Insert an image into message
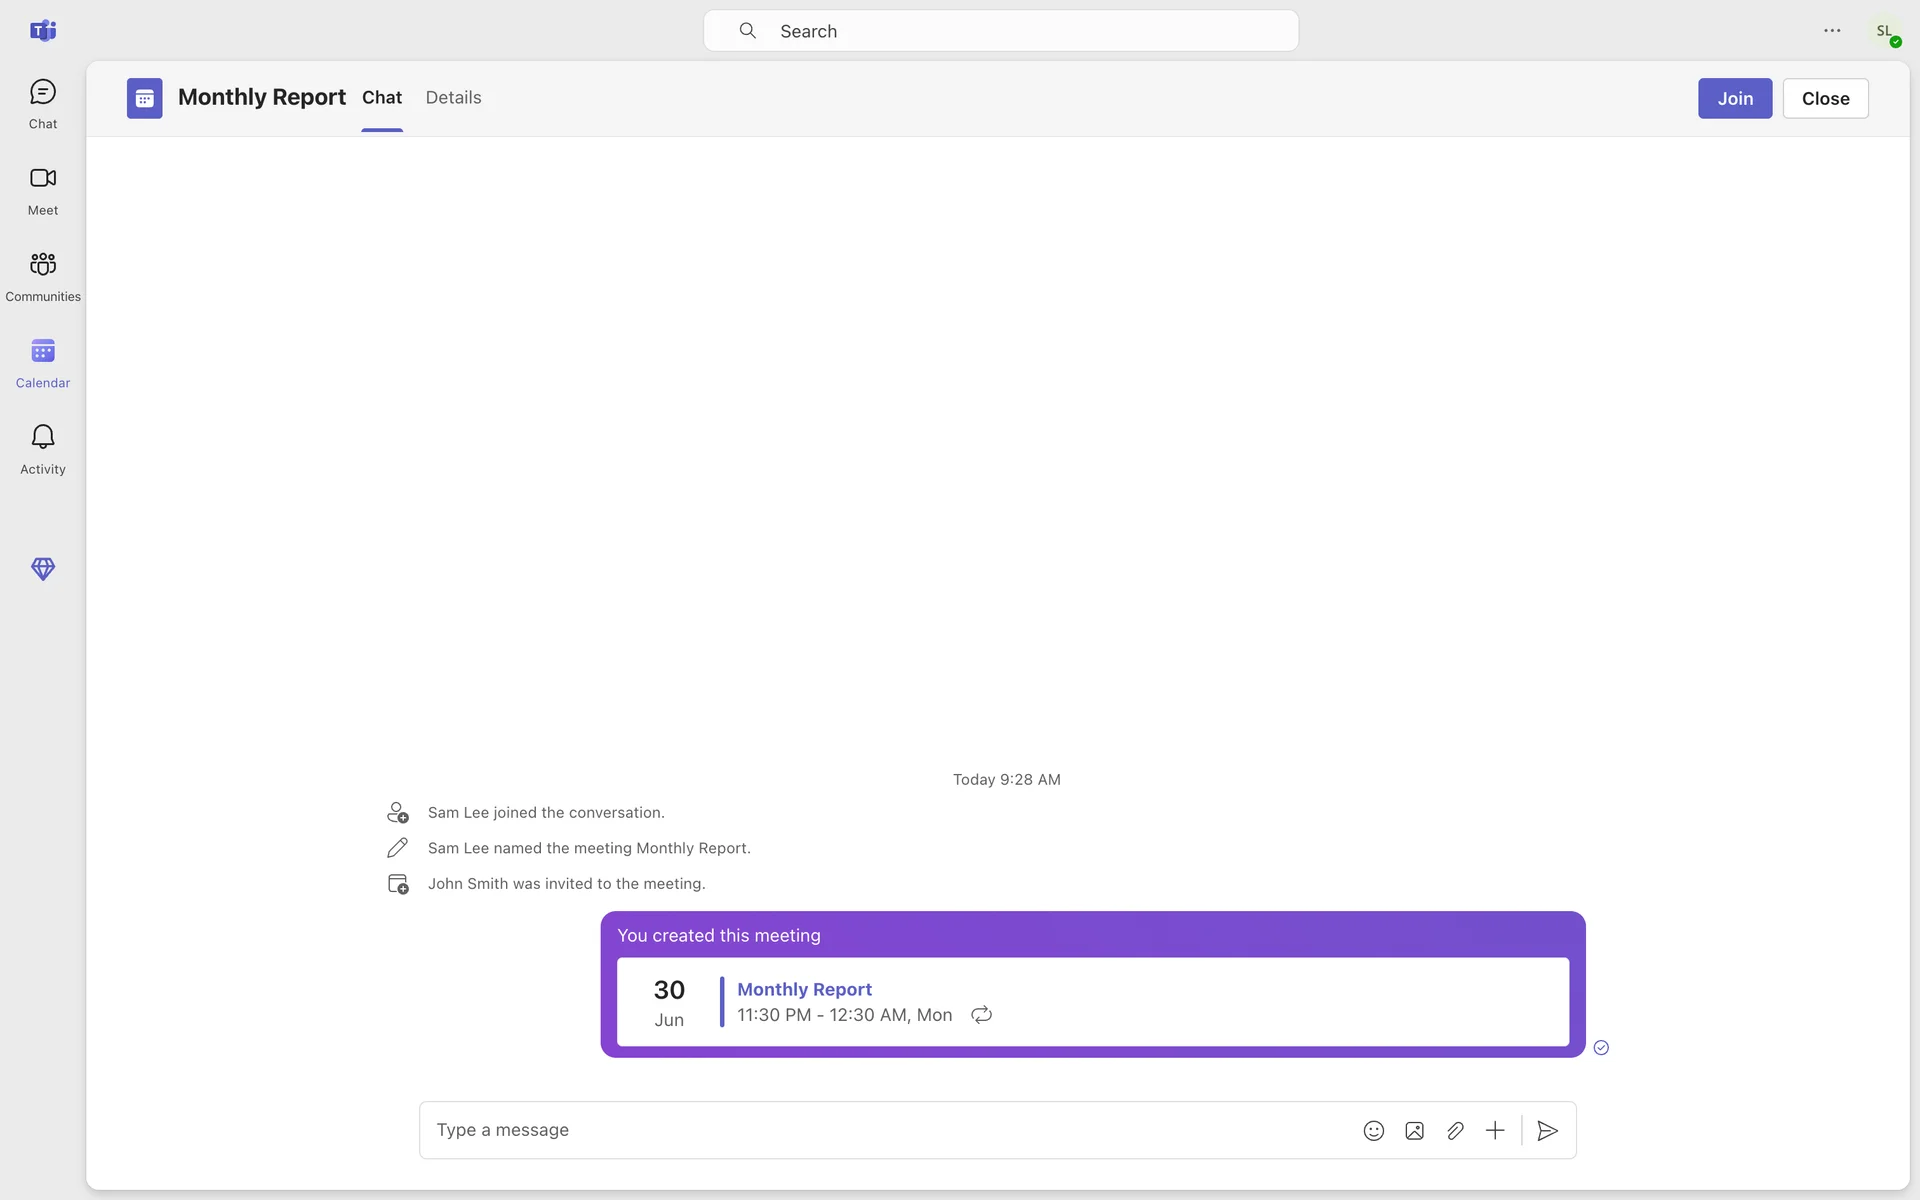 point(1414,1131)
